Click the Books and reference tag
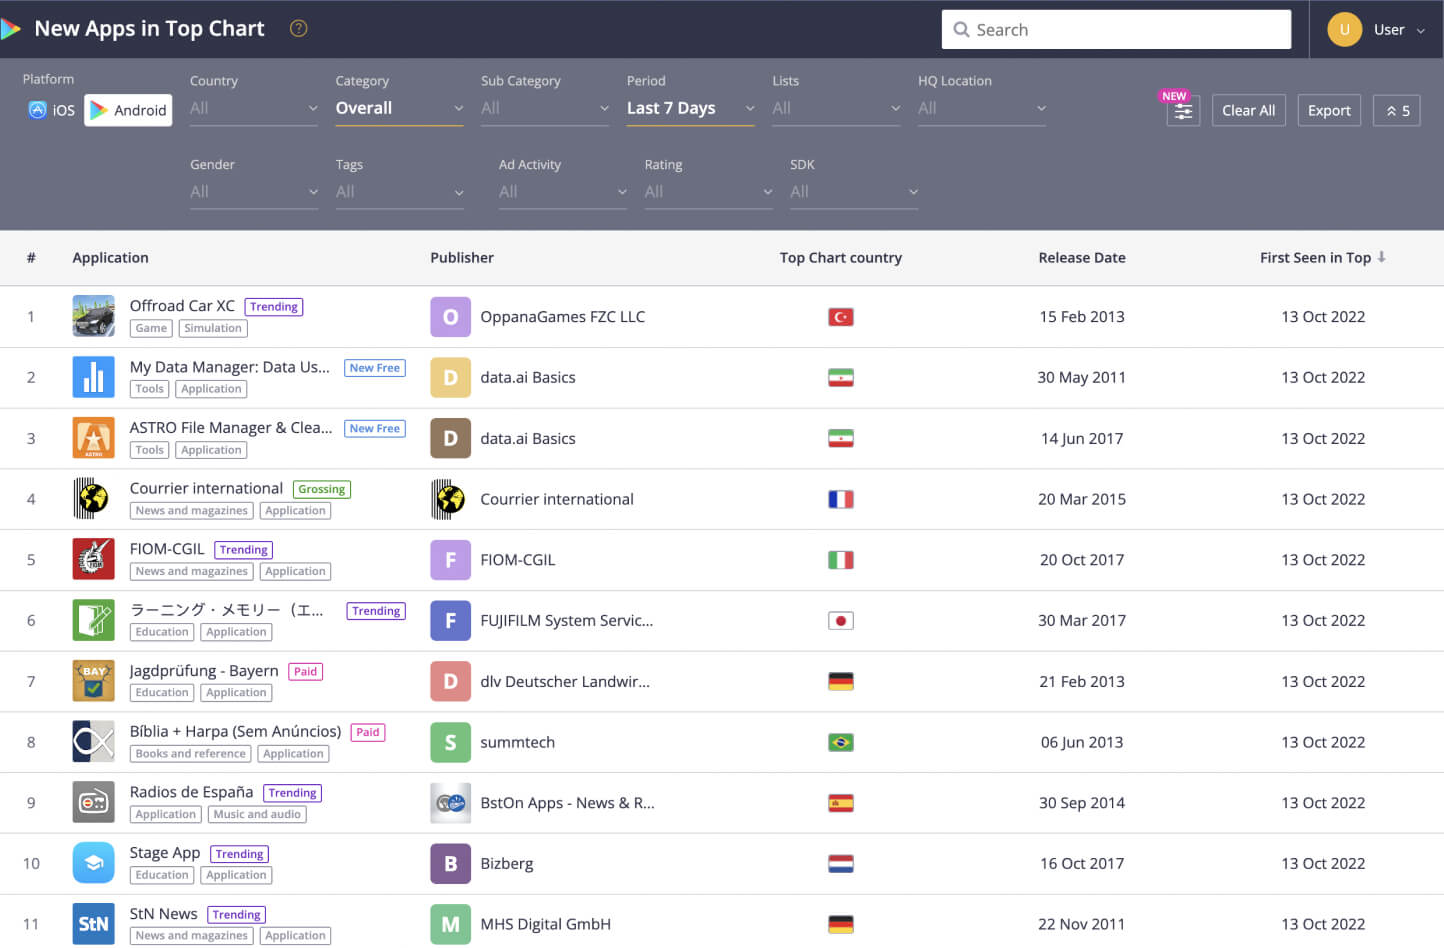Screen dimensions: 1444x948 [x=190, y=754]
